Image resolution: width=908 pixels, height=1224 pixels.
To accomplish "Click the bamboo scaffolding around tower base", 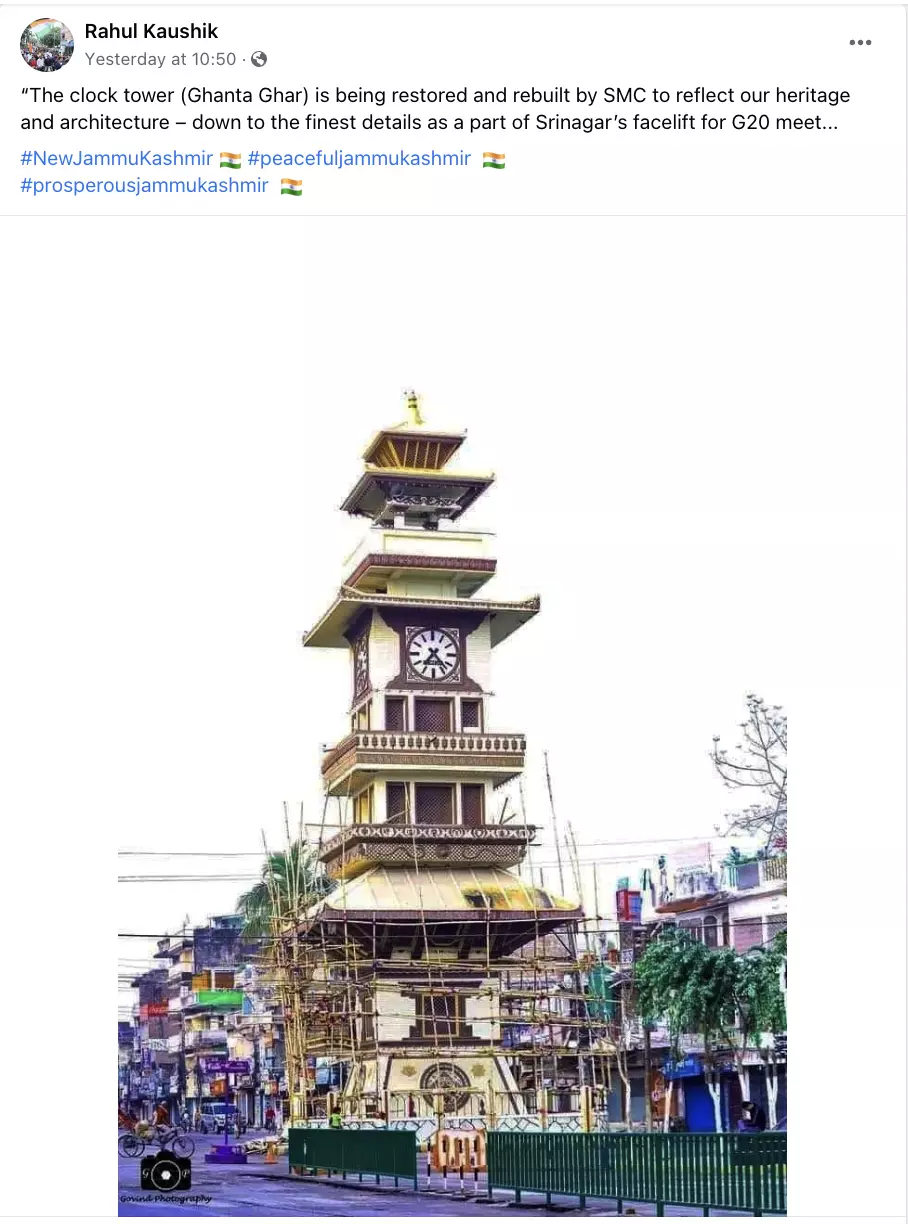I will click(440, 1000).
